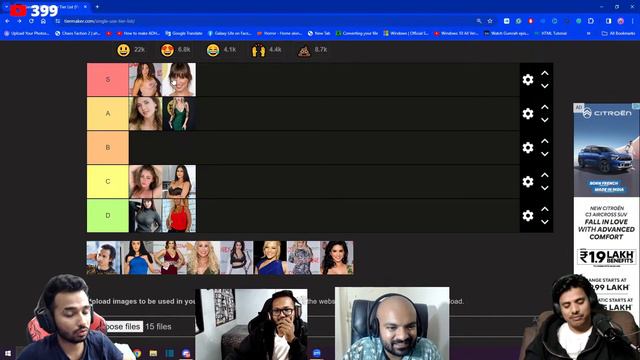Move B tier row down with chevron
This screenshot has width=640, height=360.
(x=544, y=154)
